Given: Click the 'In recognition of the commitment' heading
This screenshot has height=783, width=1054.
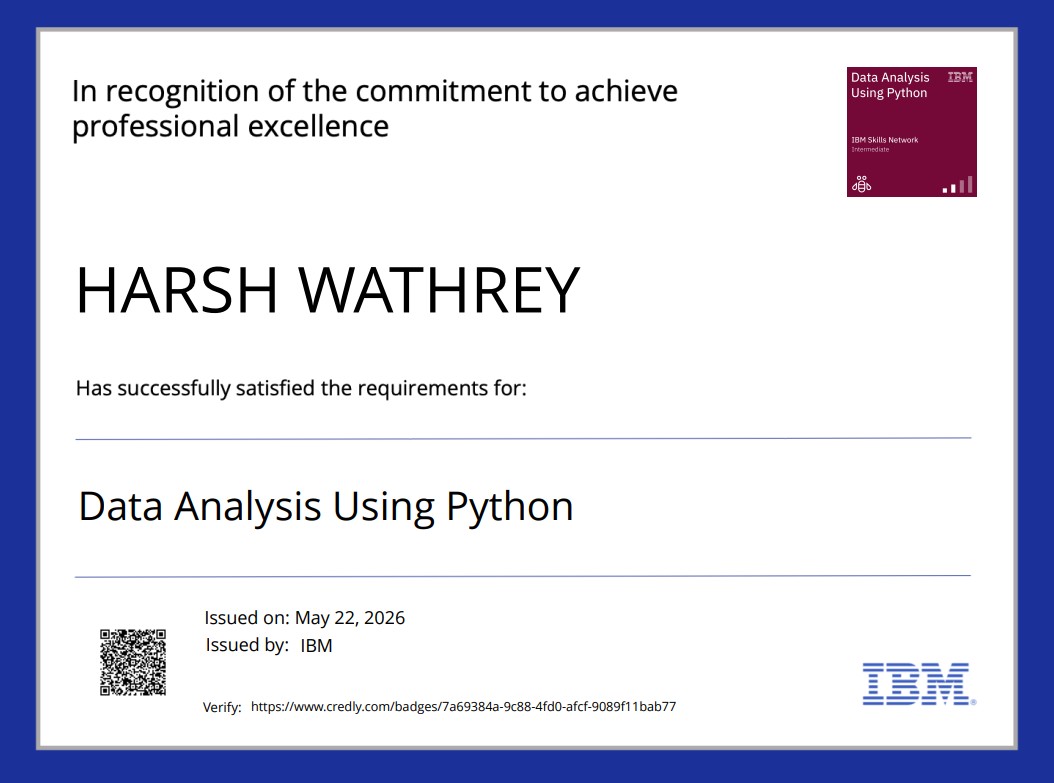Looking at the screenshot, I should point(374,91).
